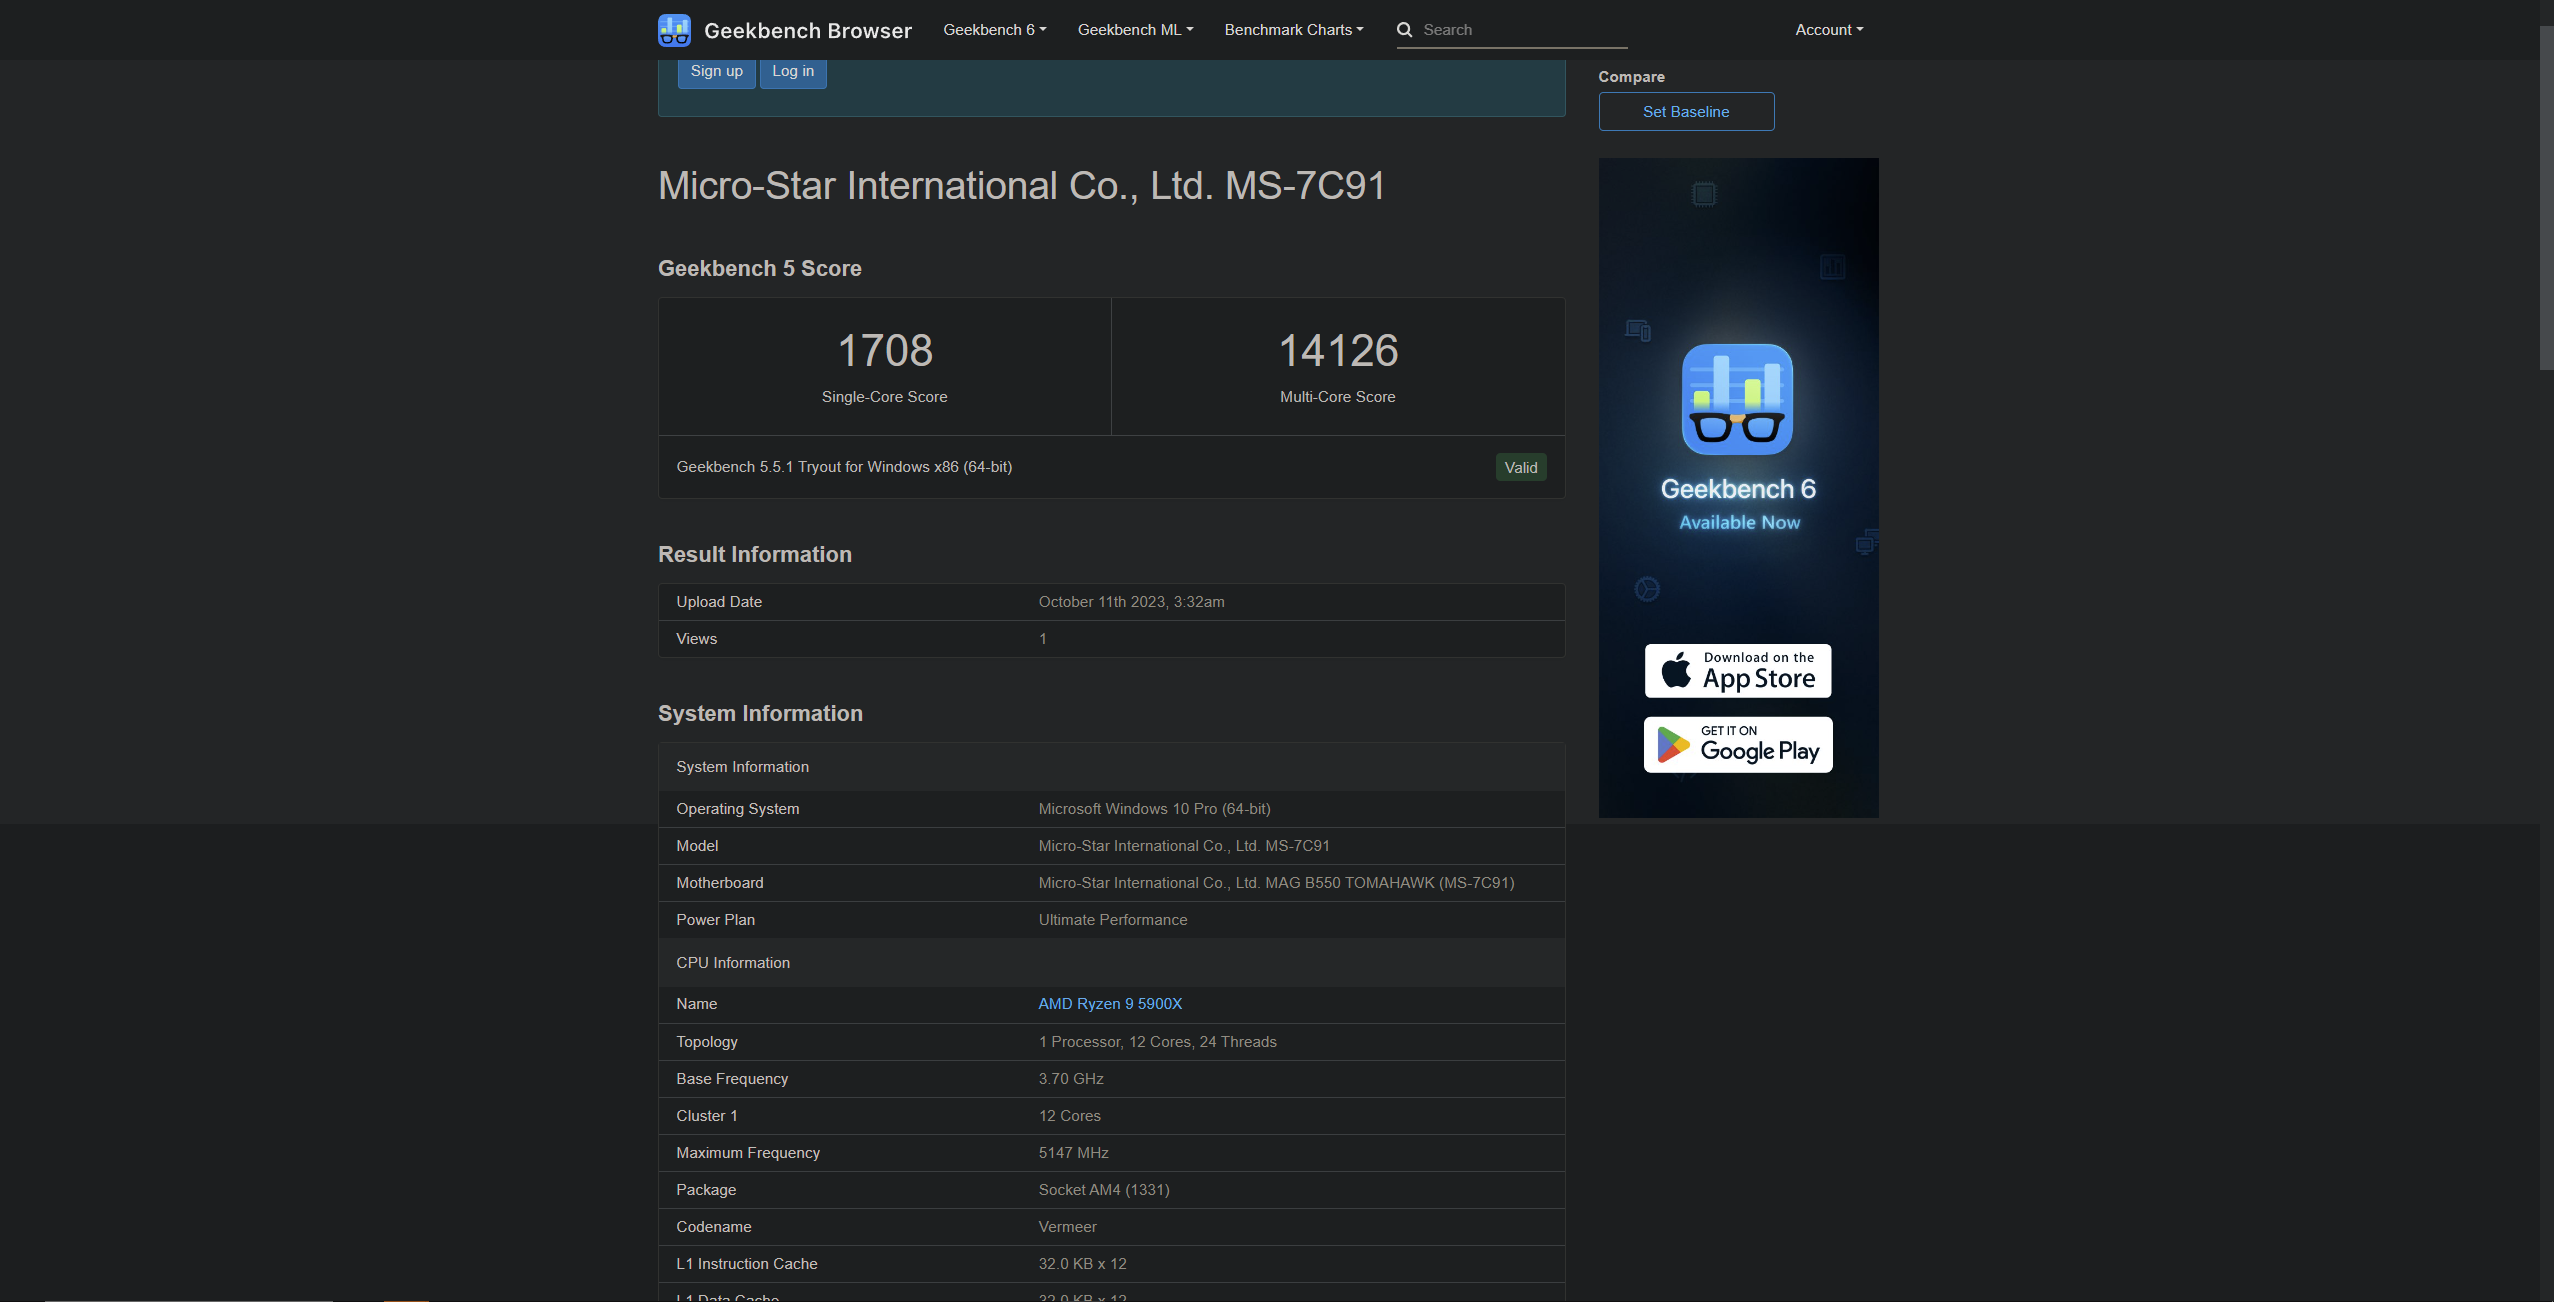2554x1302 pixels.
Task: Click the Sign up button
Action: click(x=716, y=72)
